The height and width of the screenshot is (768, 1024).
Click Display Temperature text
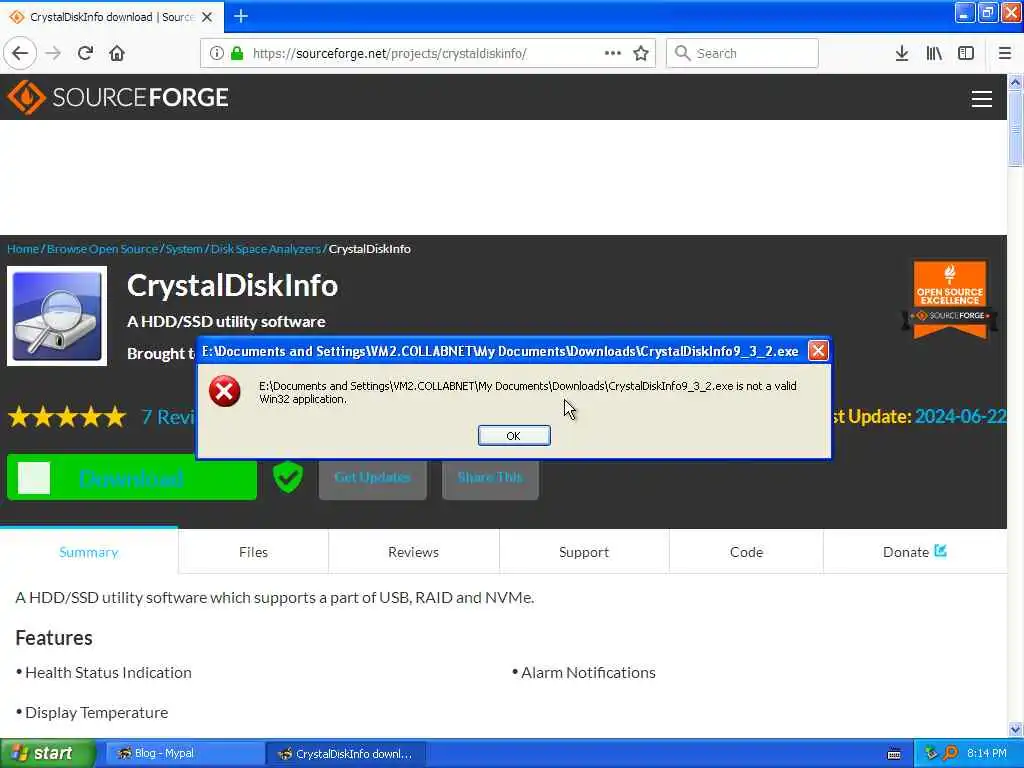tap(97, 712)
